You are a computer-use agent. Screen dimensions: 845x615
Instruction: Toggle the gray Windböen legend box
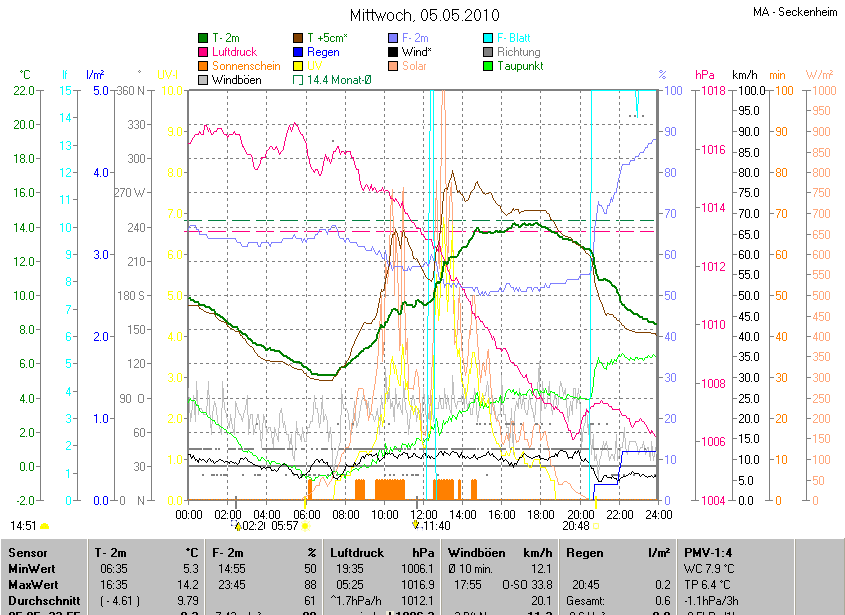pos(204,80)
